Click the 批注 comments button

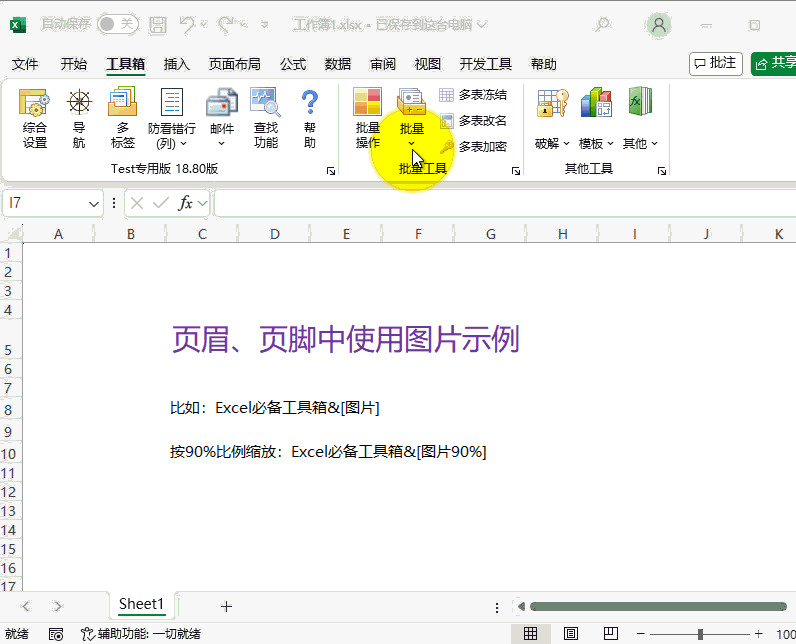click(x=716, y=63)
